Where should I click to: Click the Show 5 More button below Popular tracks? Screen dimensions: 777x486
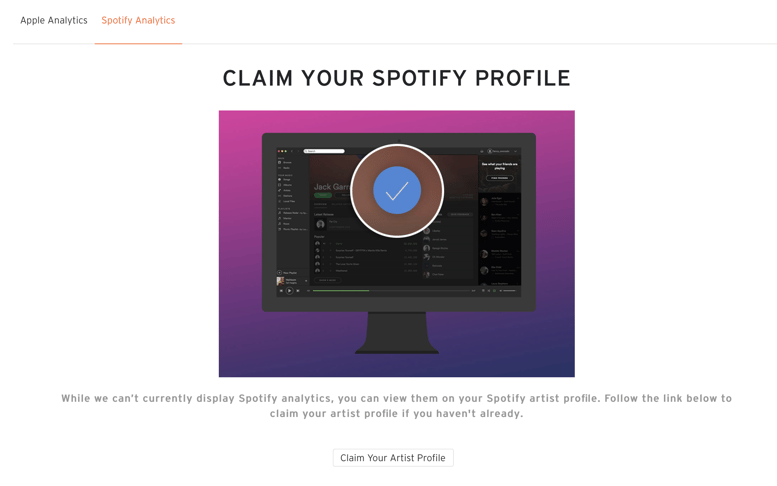328,280
